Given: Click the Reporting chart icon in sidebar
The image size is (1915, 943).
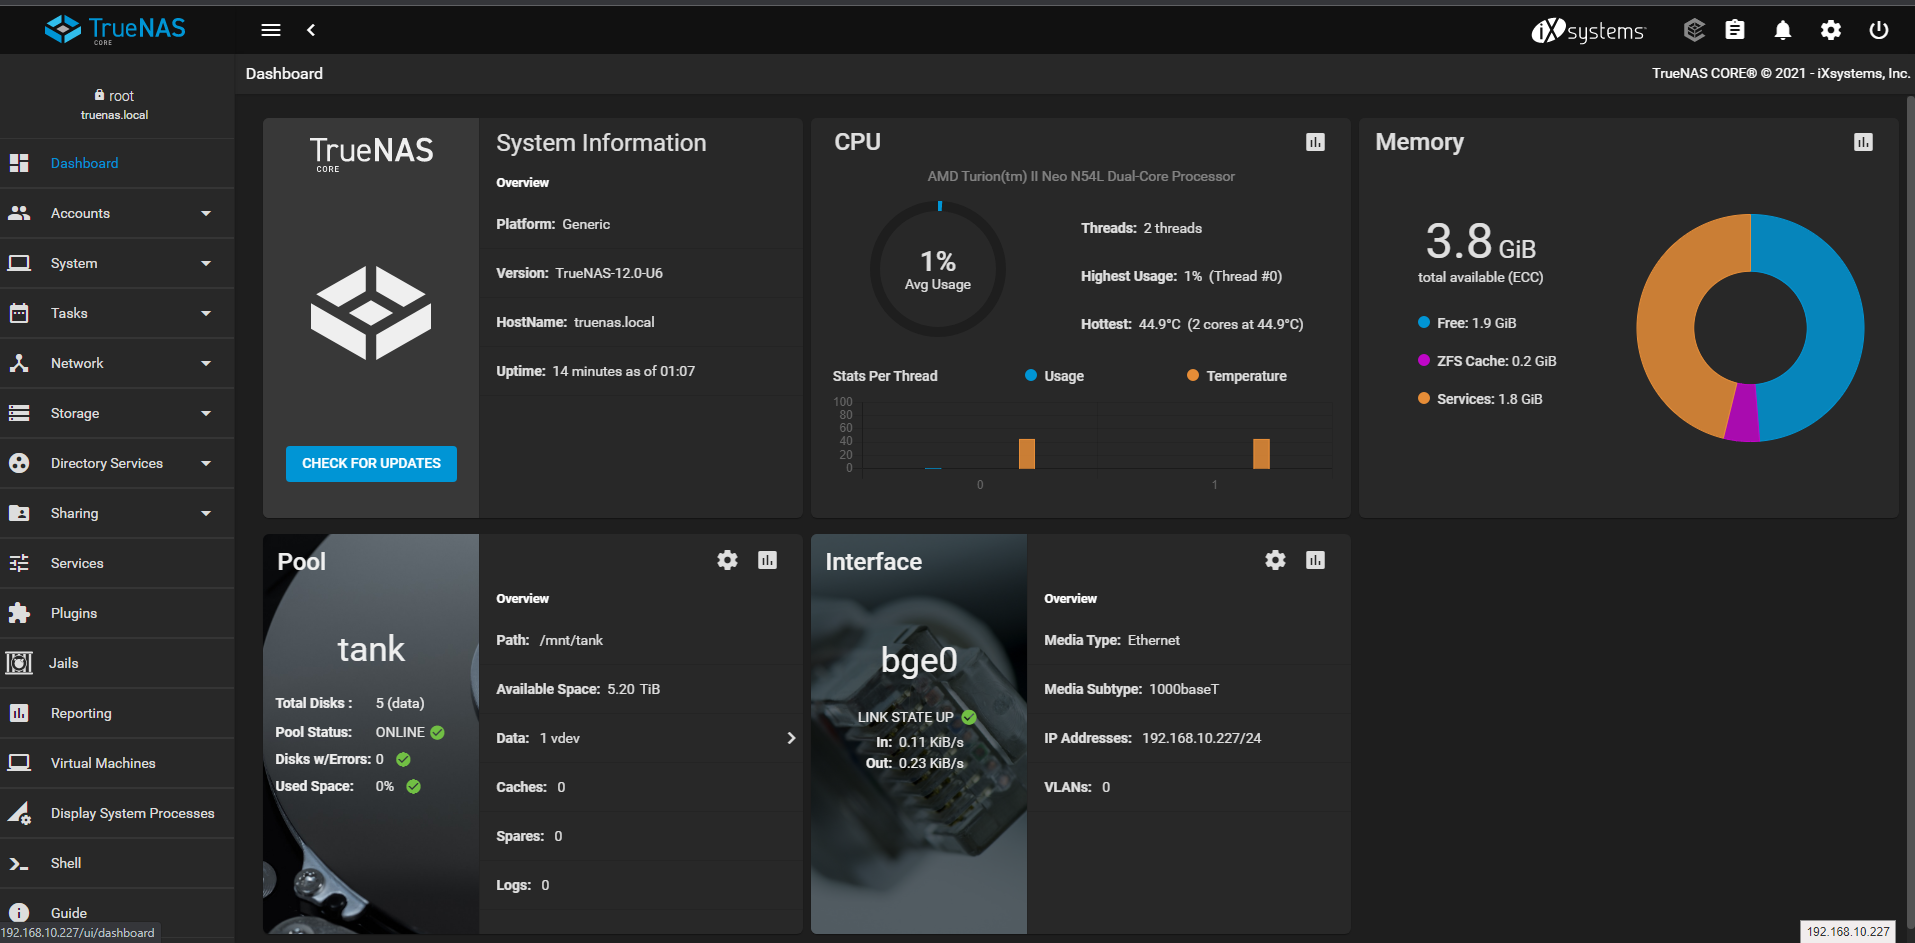Looking at the screenshot, I should point(19,713).
